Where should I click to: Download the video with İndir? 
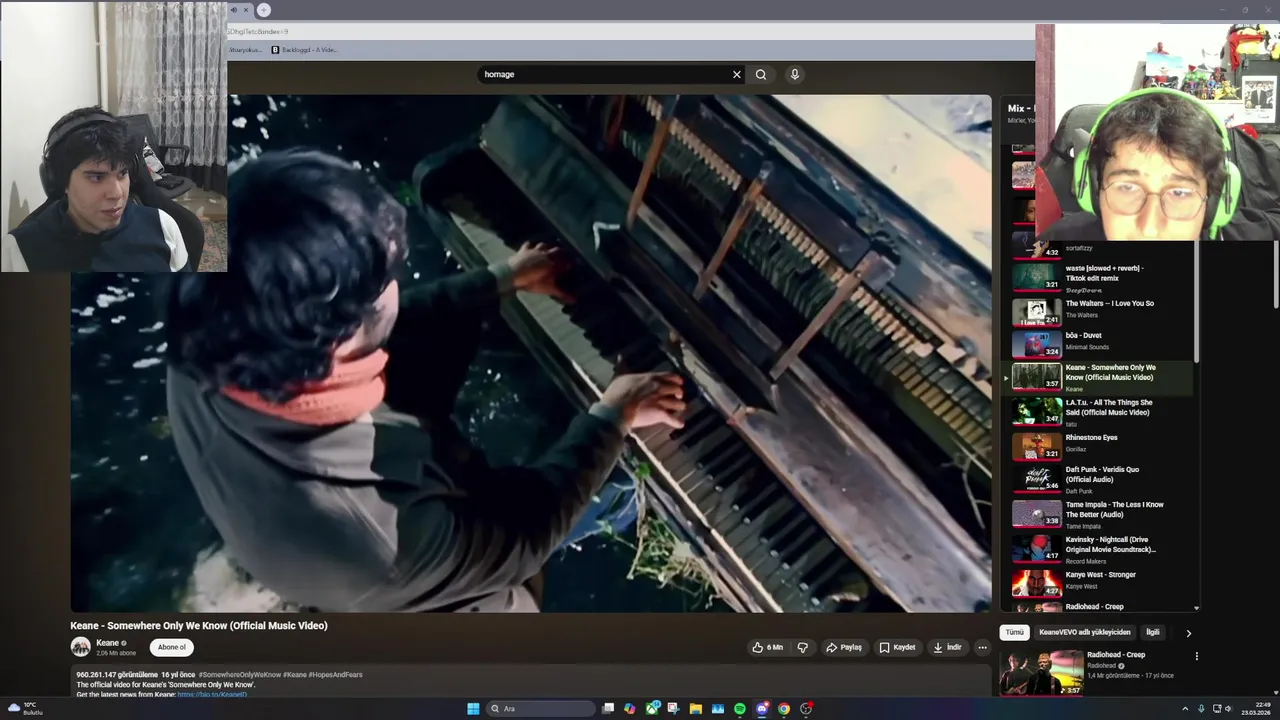point(947,647)
